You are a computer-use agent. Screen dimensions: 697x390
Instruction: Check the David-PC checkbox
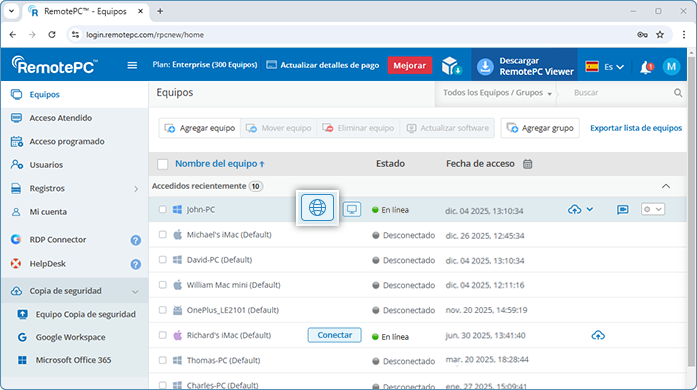pyautogui.click(x=163, y=260)
